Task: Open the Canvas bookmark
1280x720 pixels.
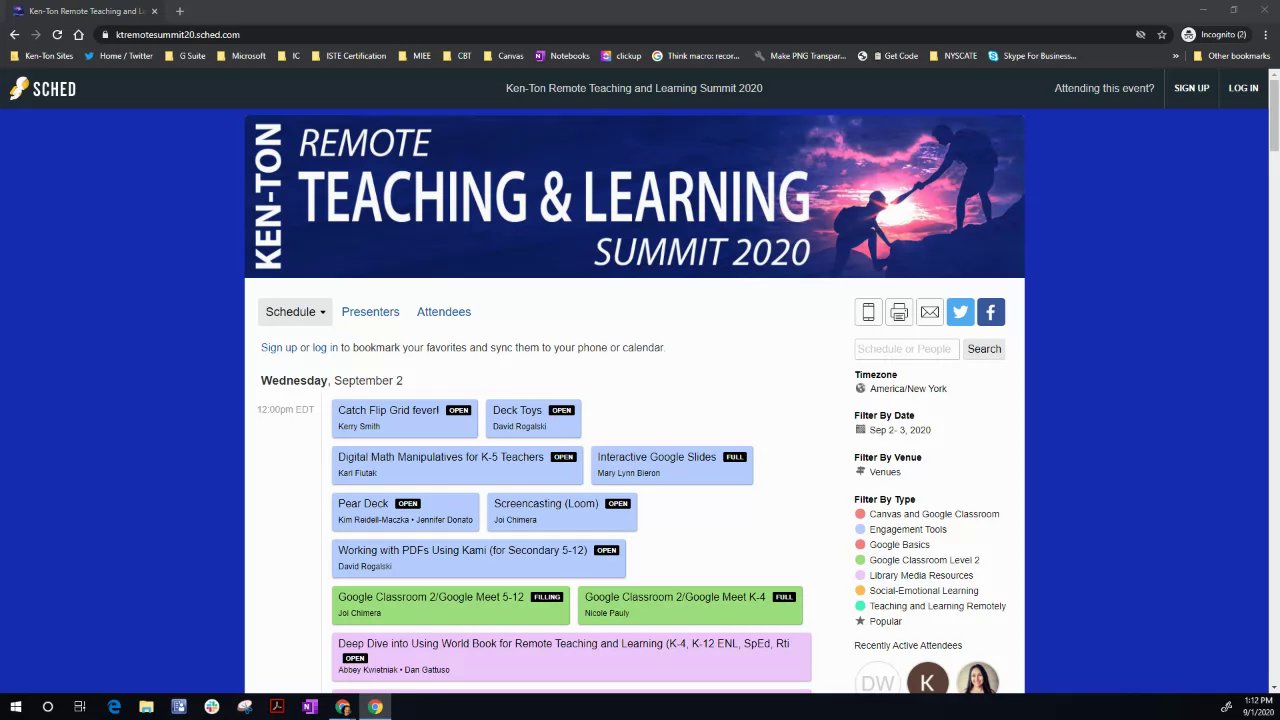Action: [503, 56]
